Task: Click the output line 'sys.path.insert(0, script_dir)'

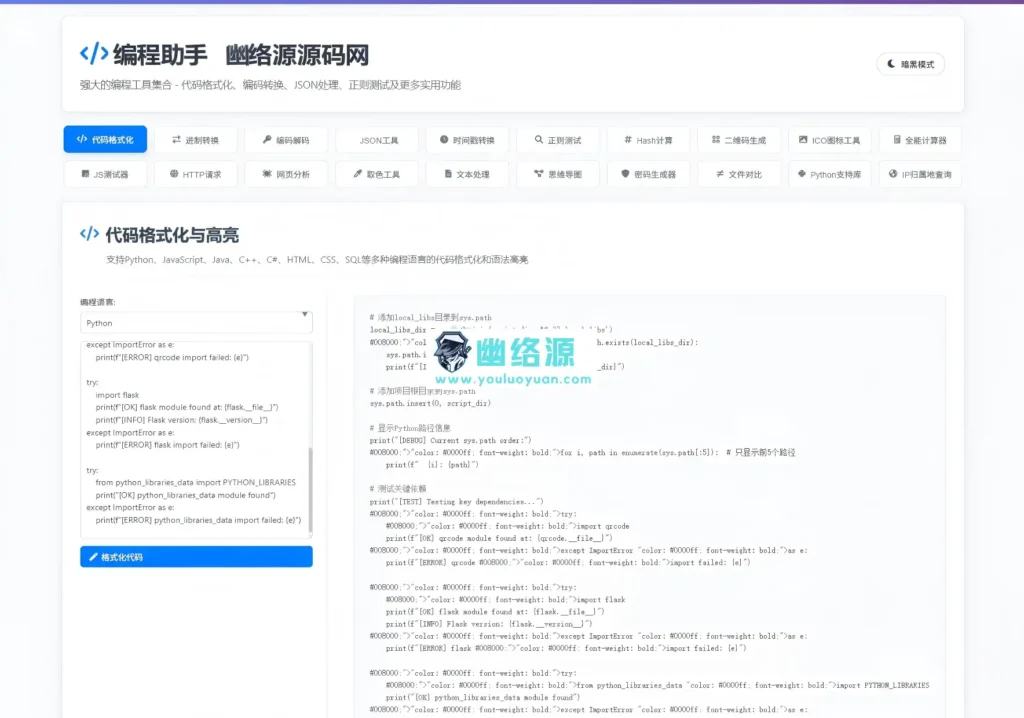Action: click(430, 403)
